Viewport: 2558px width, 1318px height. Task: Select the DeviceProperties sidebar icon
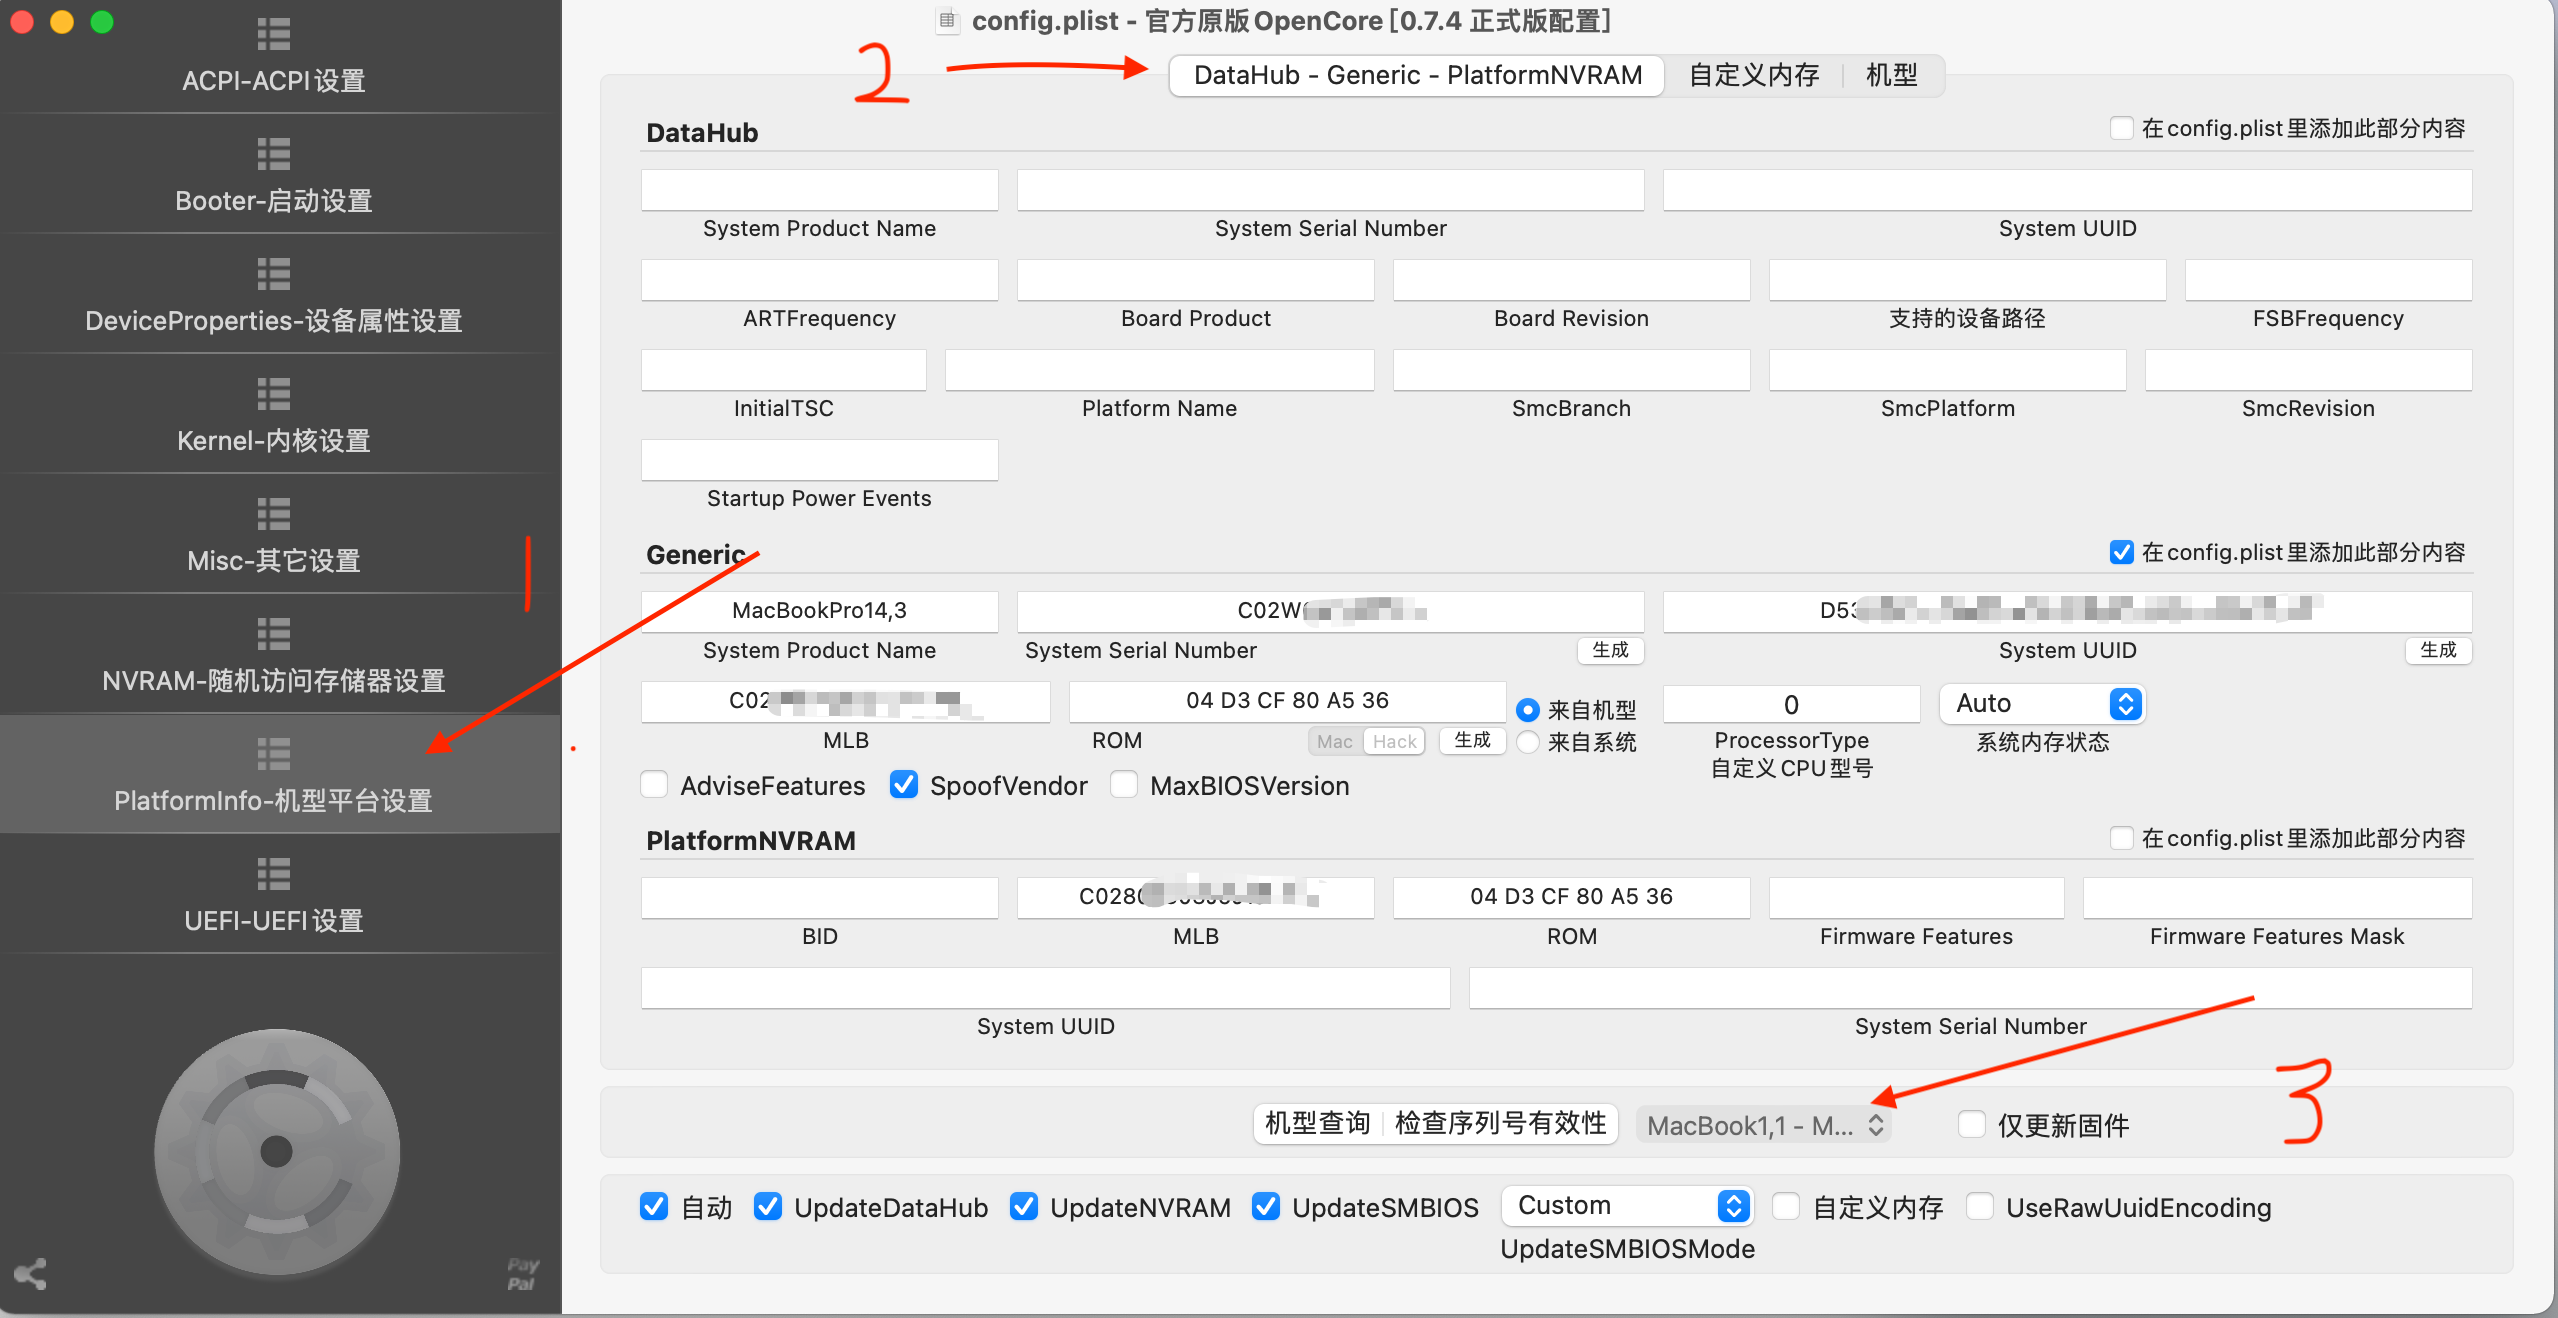click(273, 274)
